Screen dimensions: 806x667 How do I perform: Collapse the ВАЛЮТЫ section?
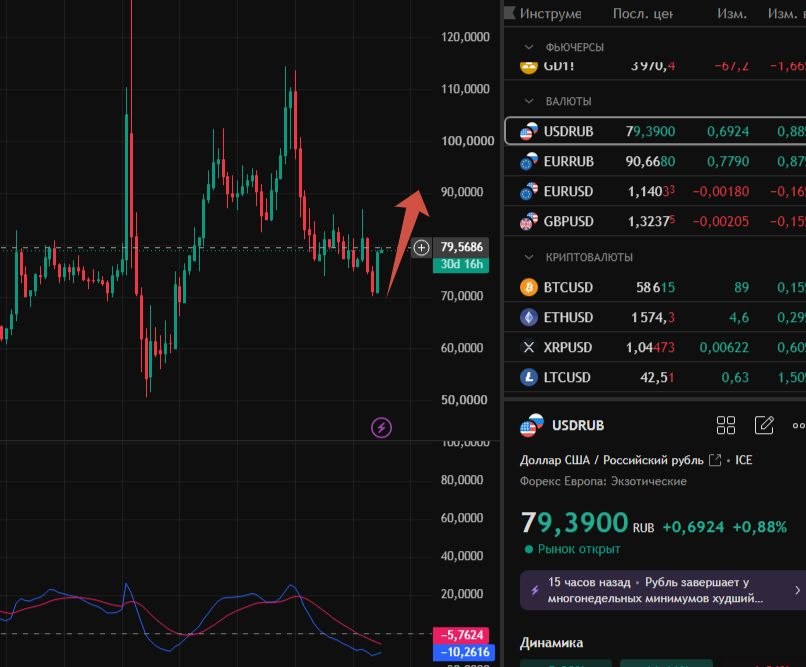pos(529,101)
